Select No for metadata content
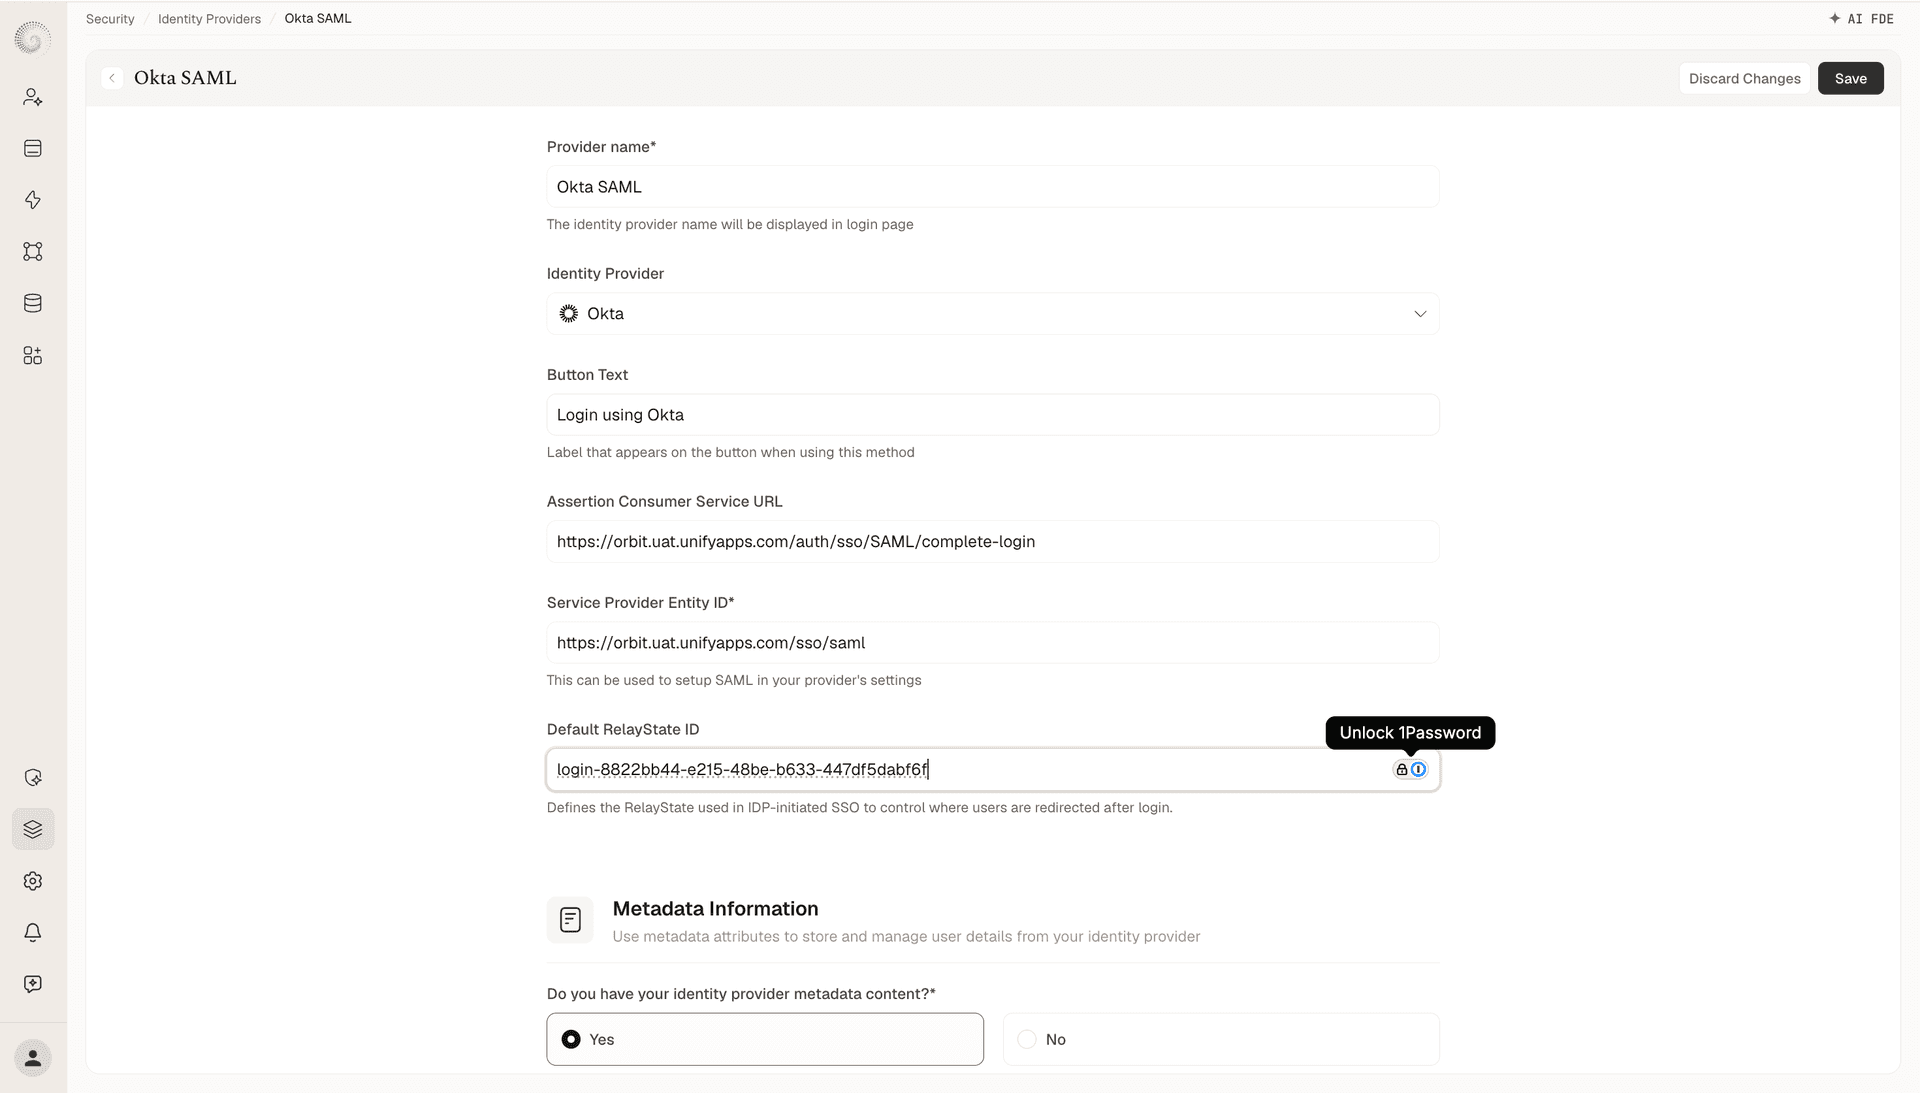Screen dimensions: 1920x1093 [1221, 1039]
